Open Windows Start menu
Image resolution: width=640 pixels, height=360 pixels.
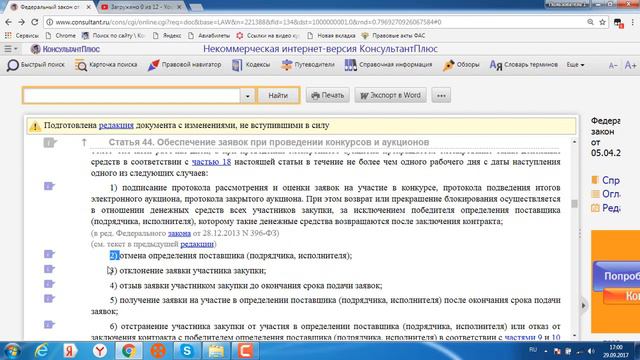pos(12,351)
